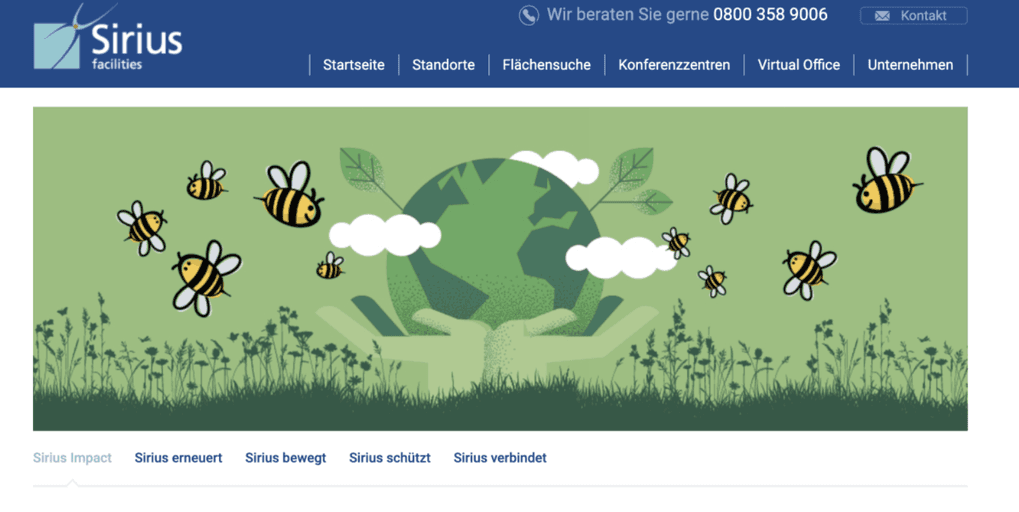Open the Standorte menu item
Image resolution: width=1019 pixels, height=512 pixels.
pyautogui.click(x=443, y=65)
